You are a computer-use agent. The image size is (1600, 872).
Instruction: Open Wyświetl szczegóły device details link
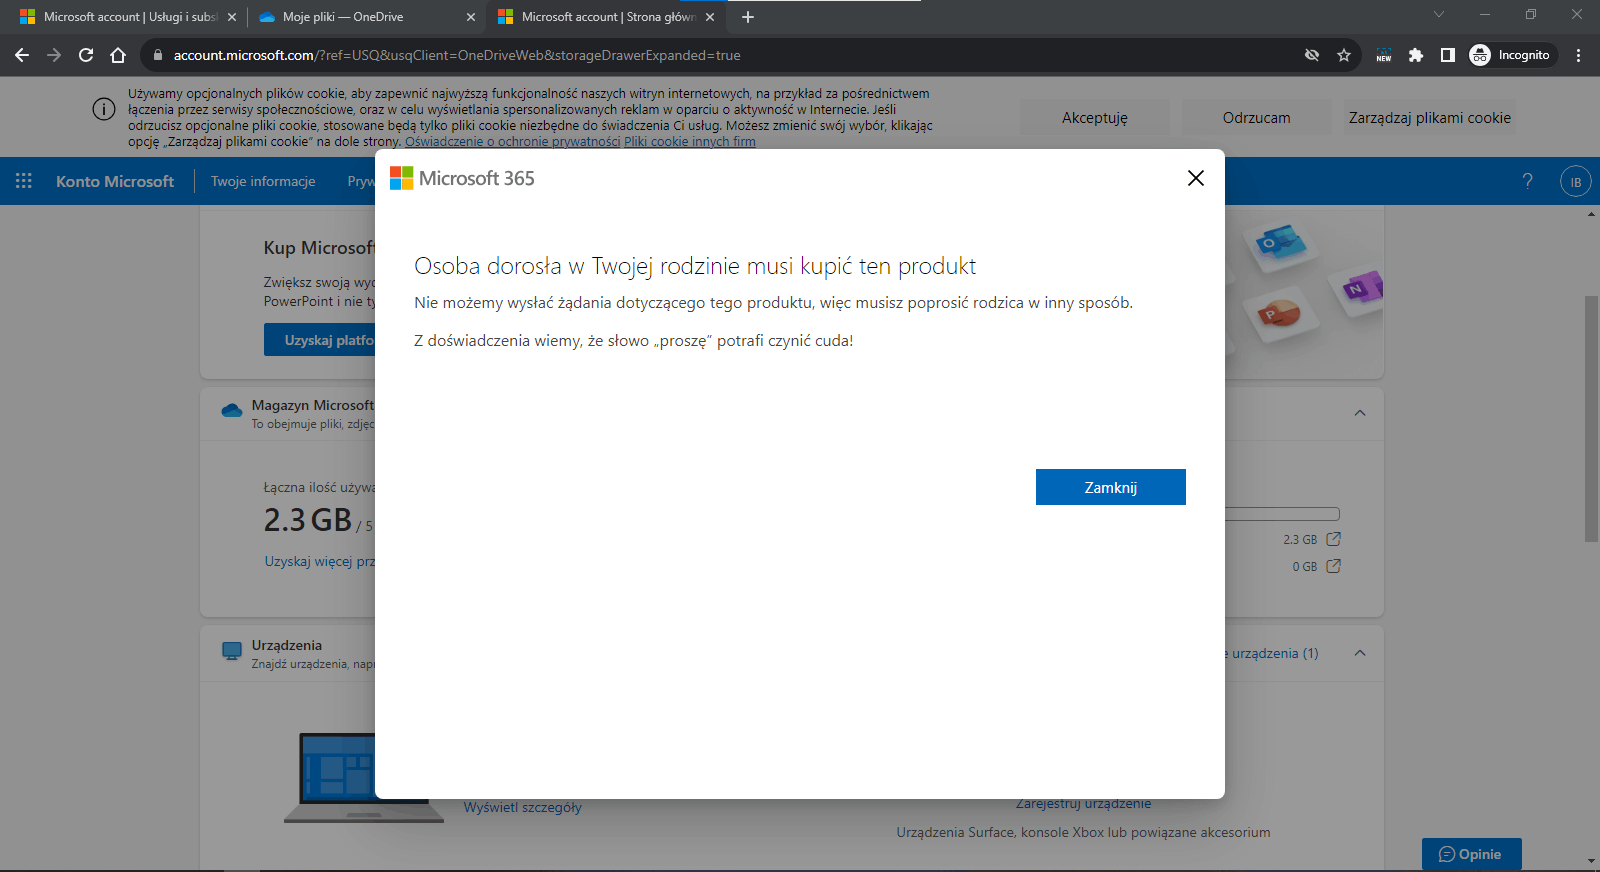coord(522,807)
